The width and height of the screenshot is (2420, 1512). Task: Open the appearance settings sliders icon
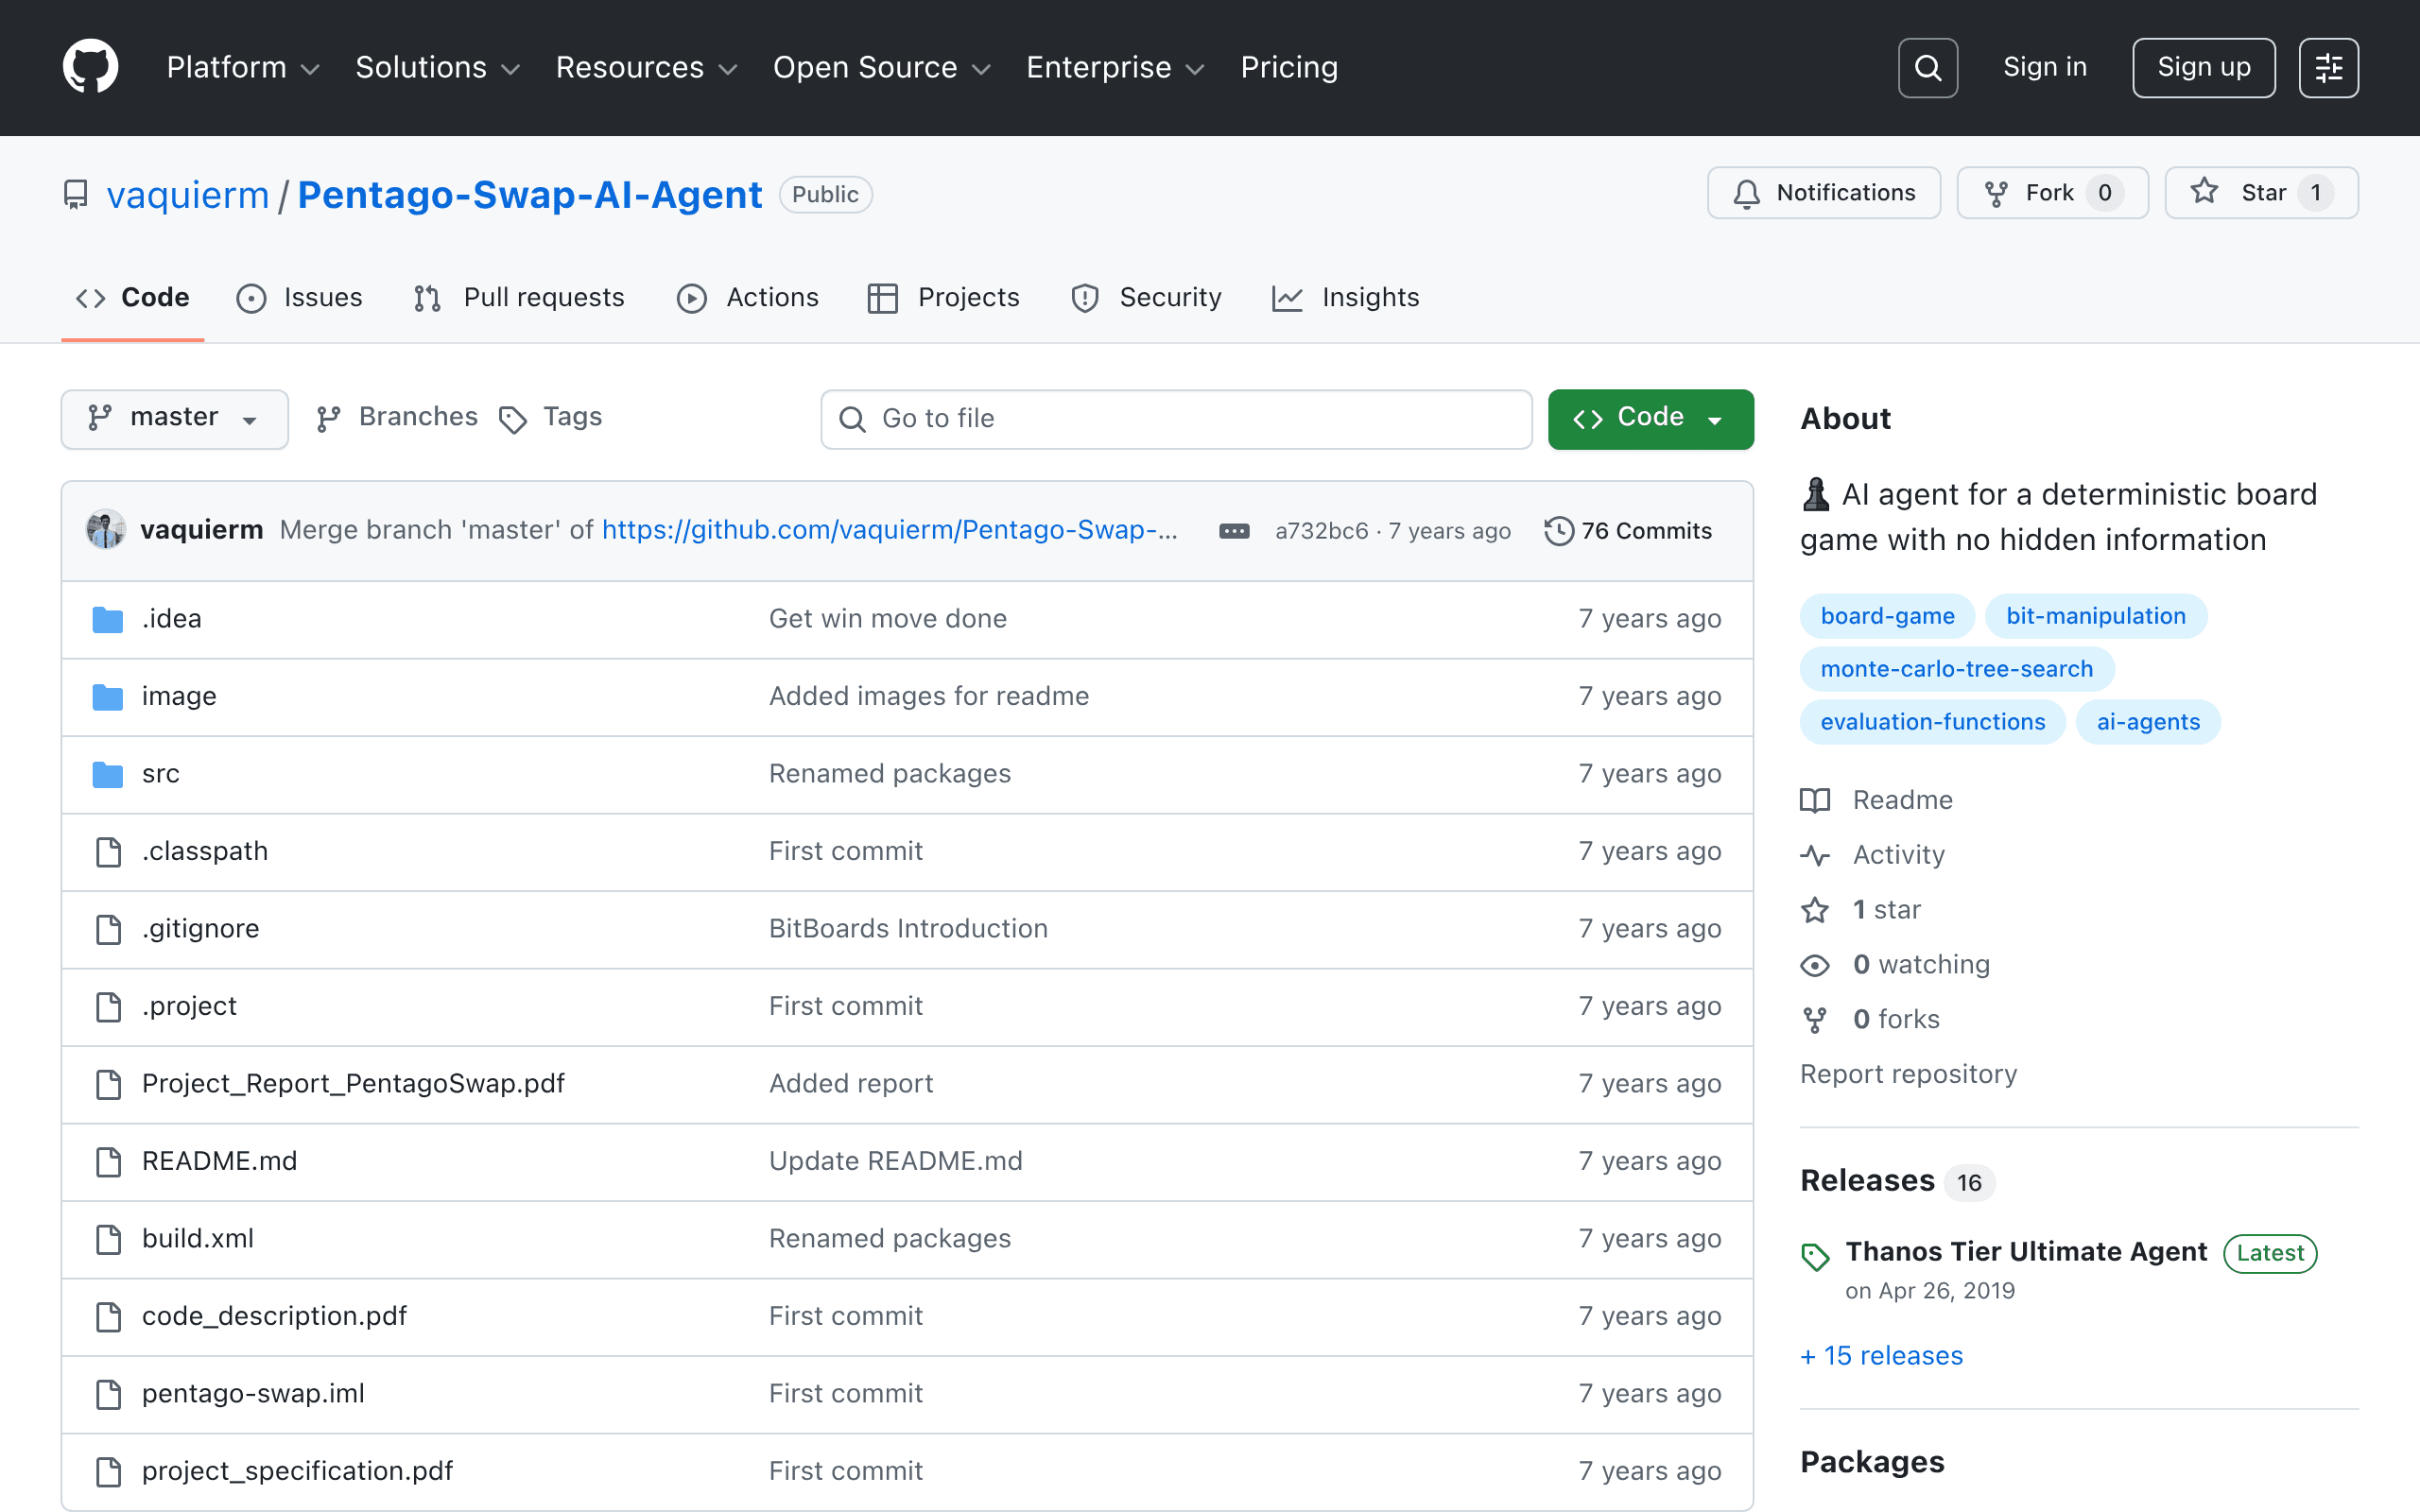point(2328,68)
